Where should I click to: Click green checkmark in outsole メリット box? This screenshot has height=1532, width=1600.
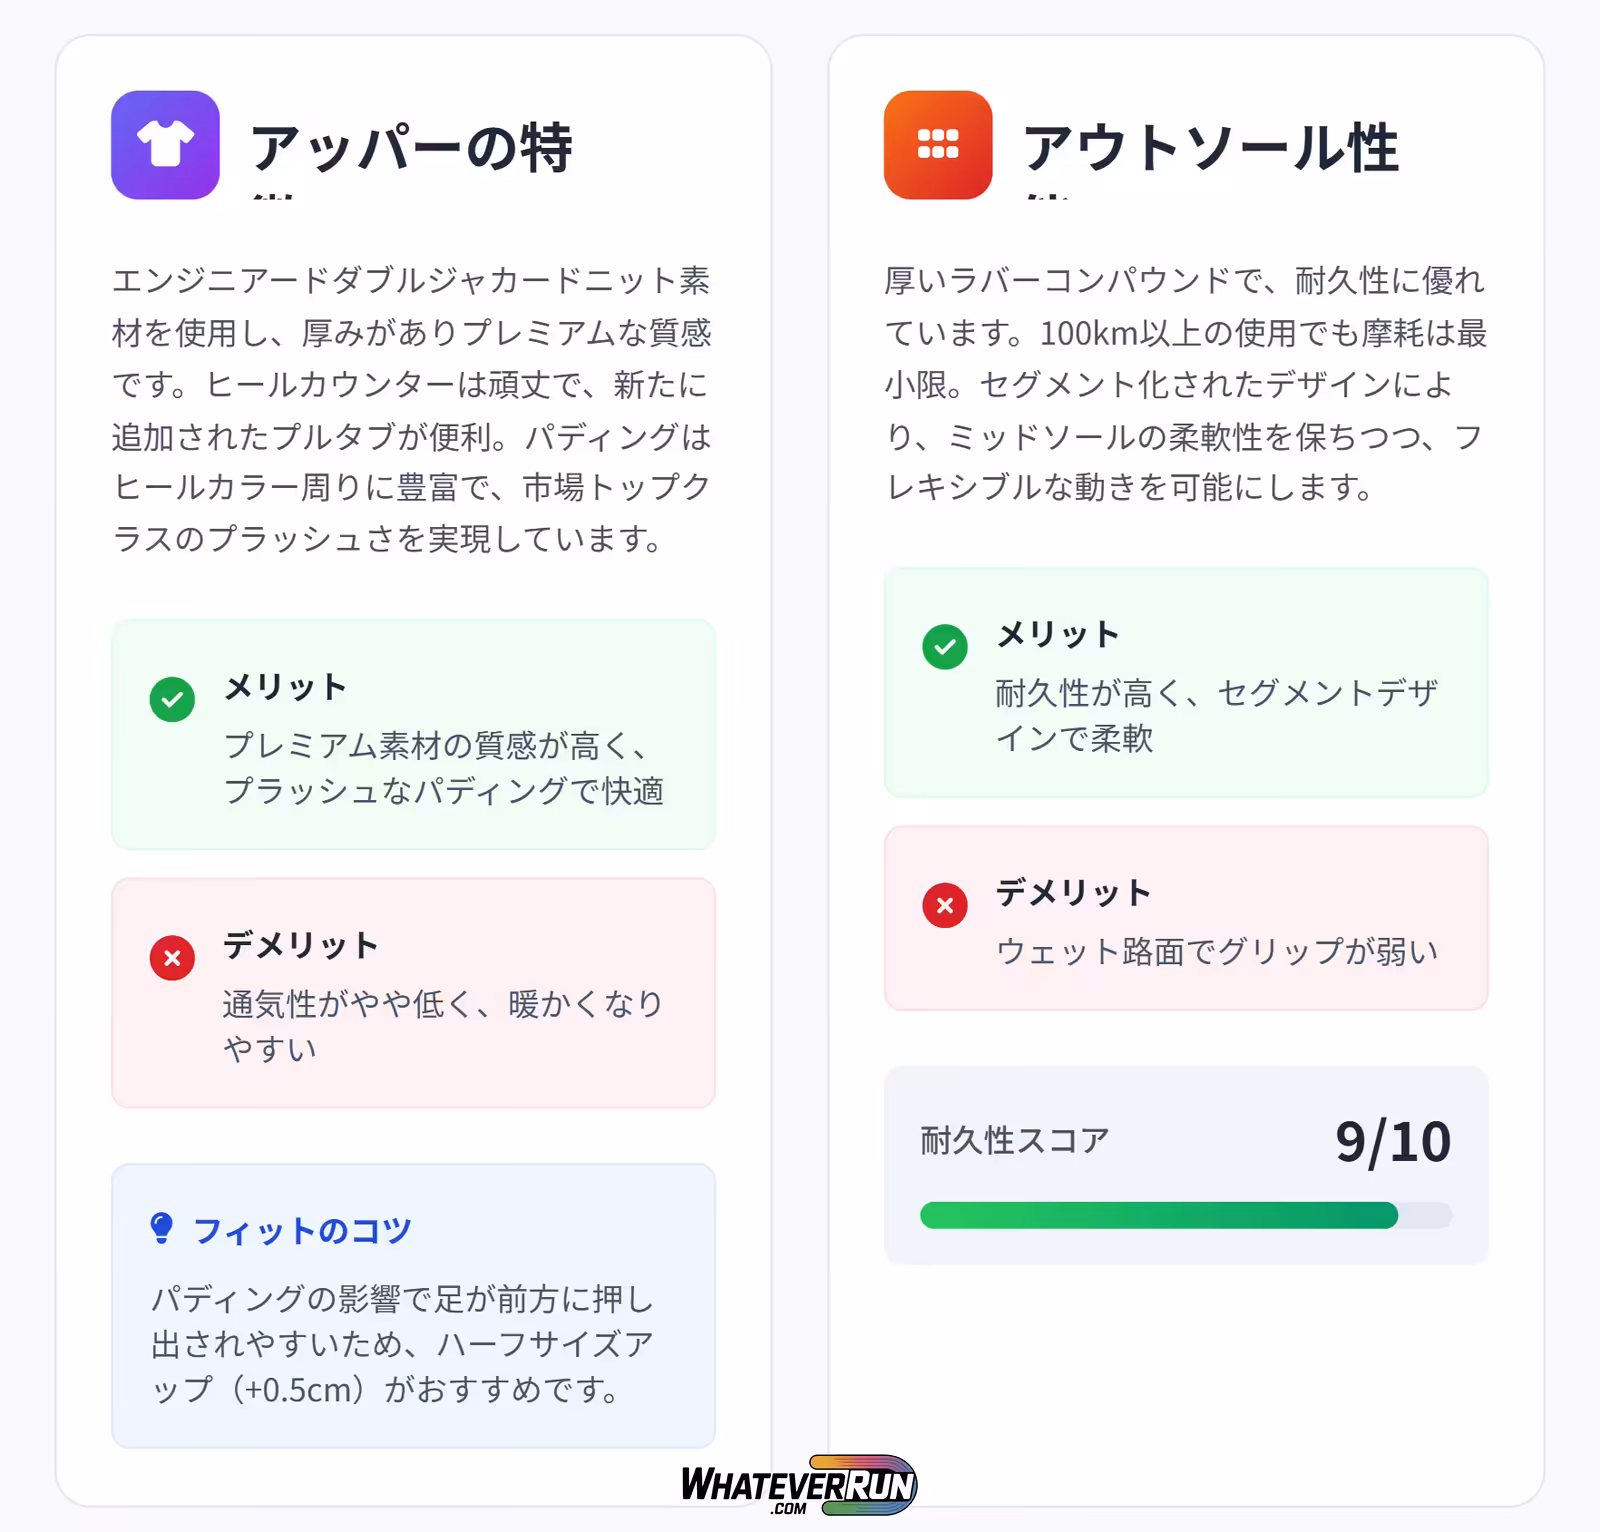[x=945, y=647]
